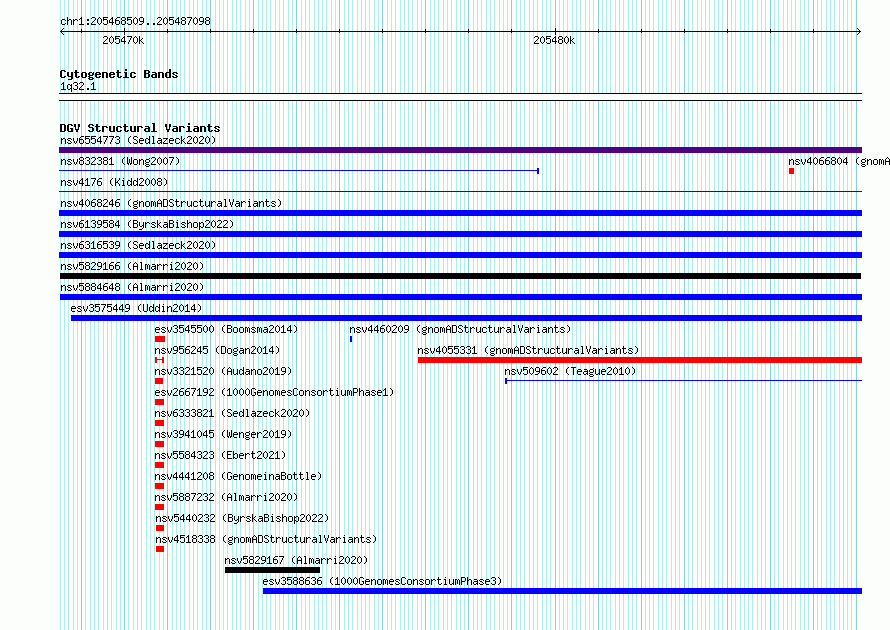The height and width of the screenshot is (630, 890).
Task: Open the nsv4066804 variant label
Action: pos(839,161)
